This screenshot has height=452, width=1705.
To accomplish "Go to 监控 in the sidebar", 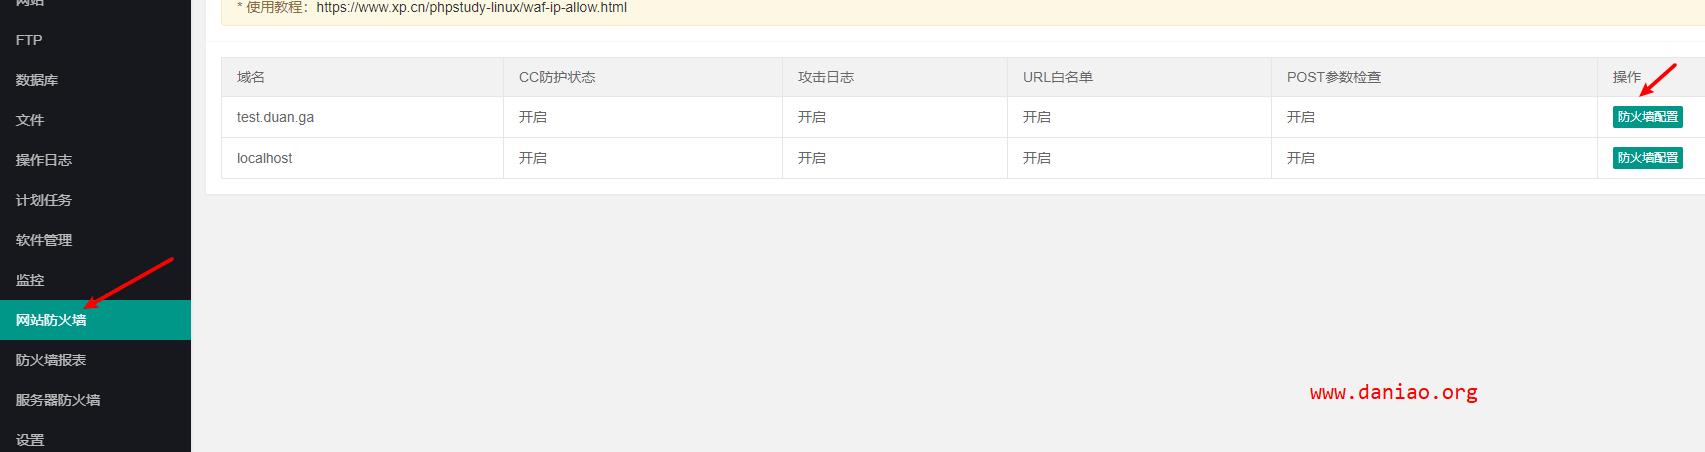I will 95,280.
